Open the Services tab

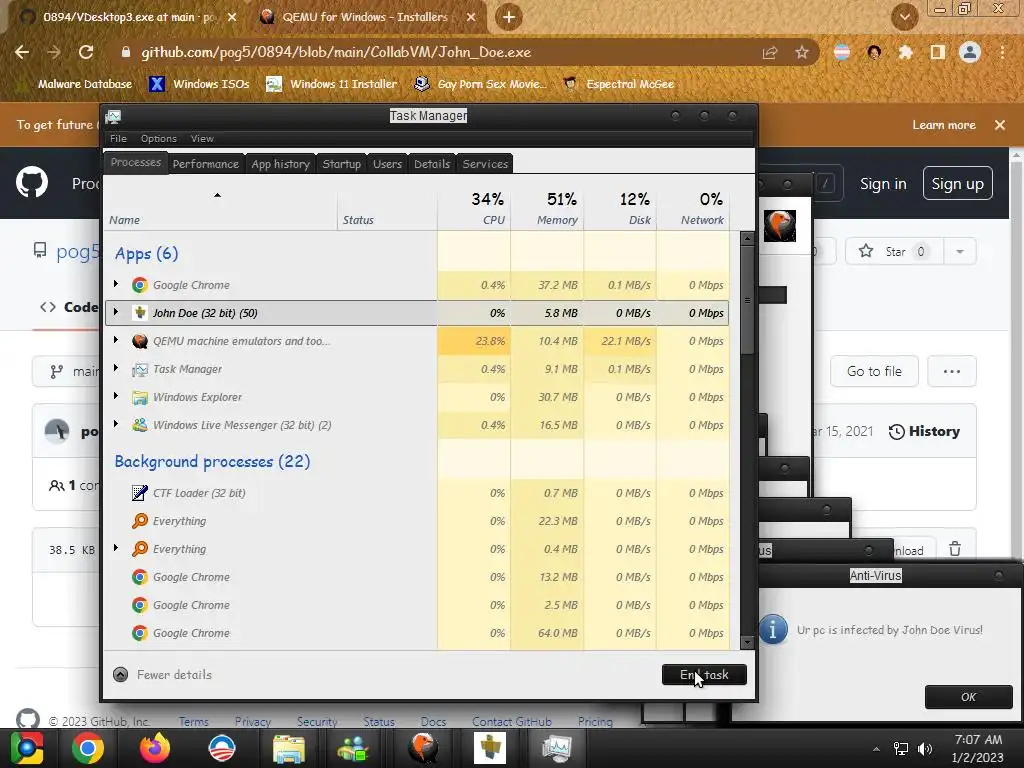click(x=485, y=164)
